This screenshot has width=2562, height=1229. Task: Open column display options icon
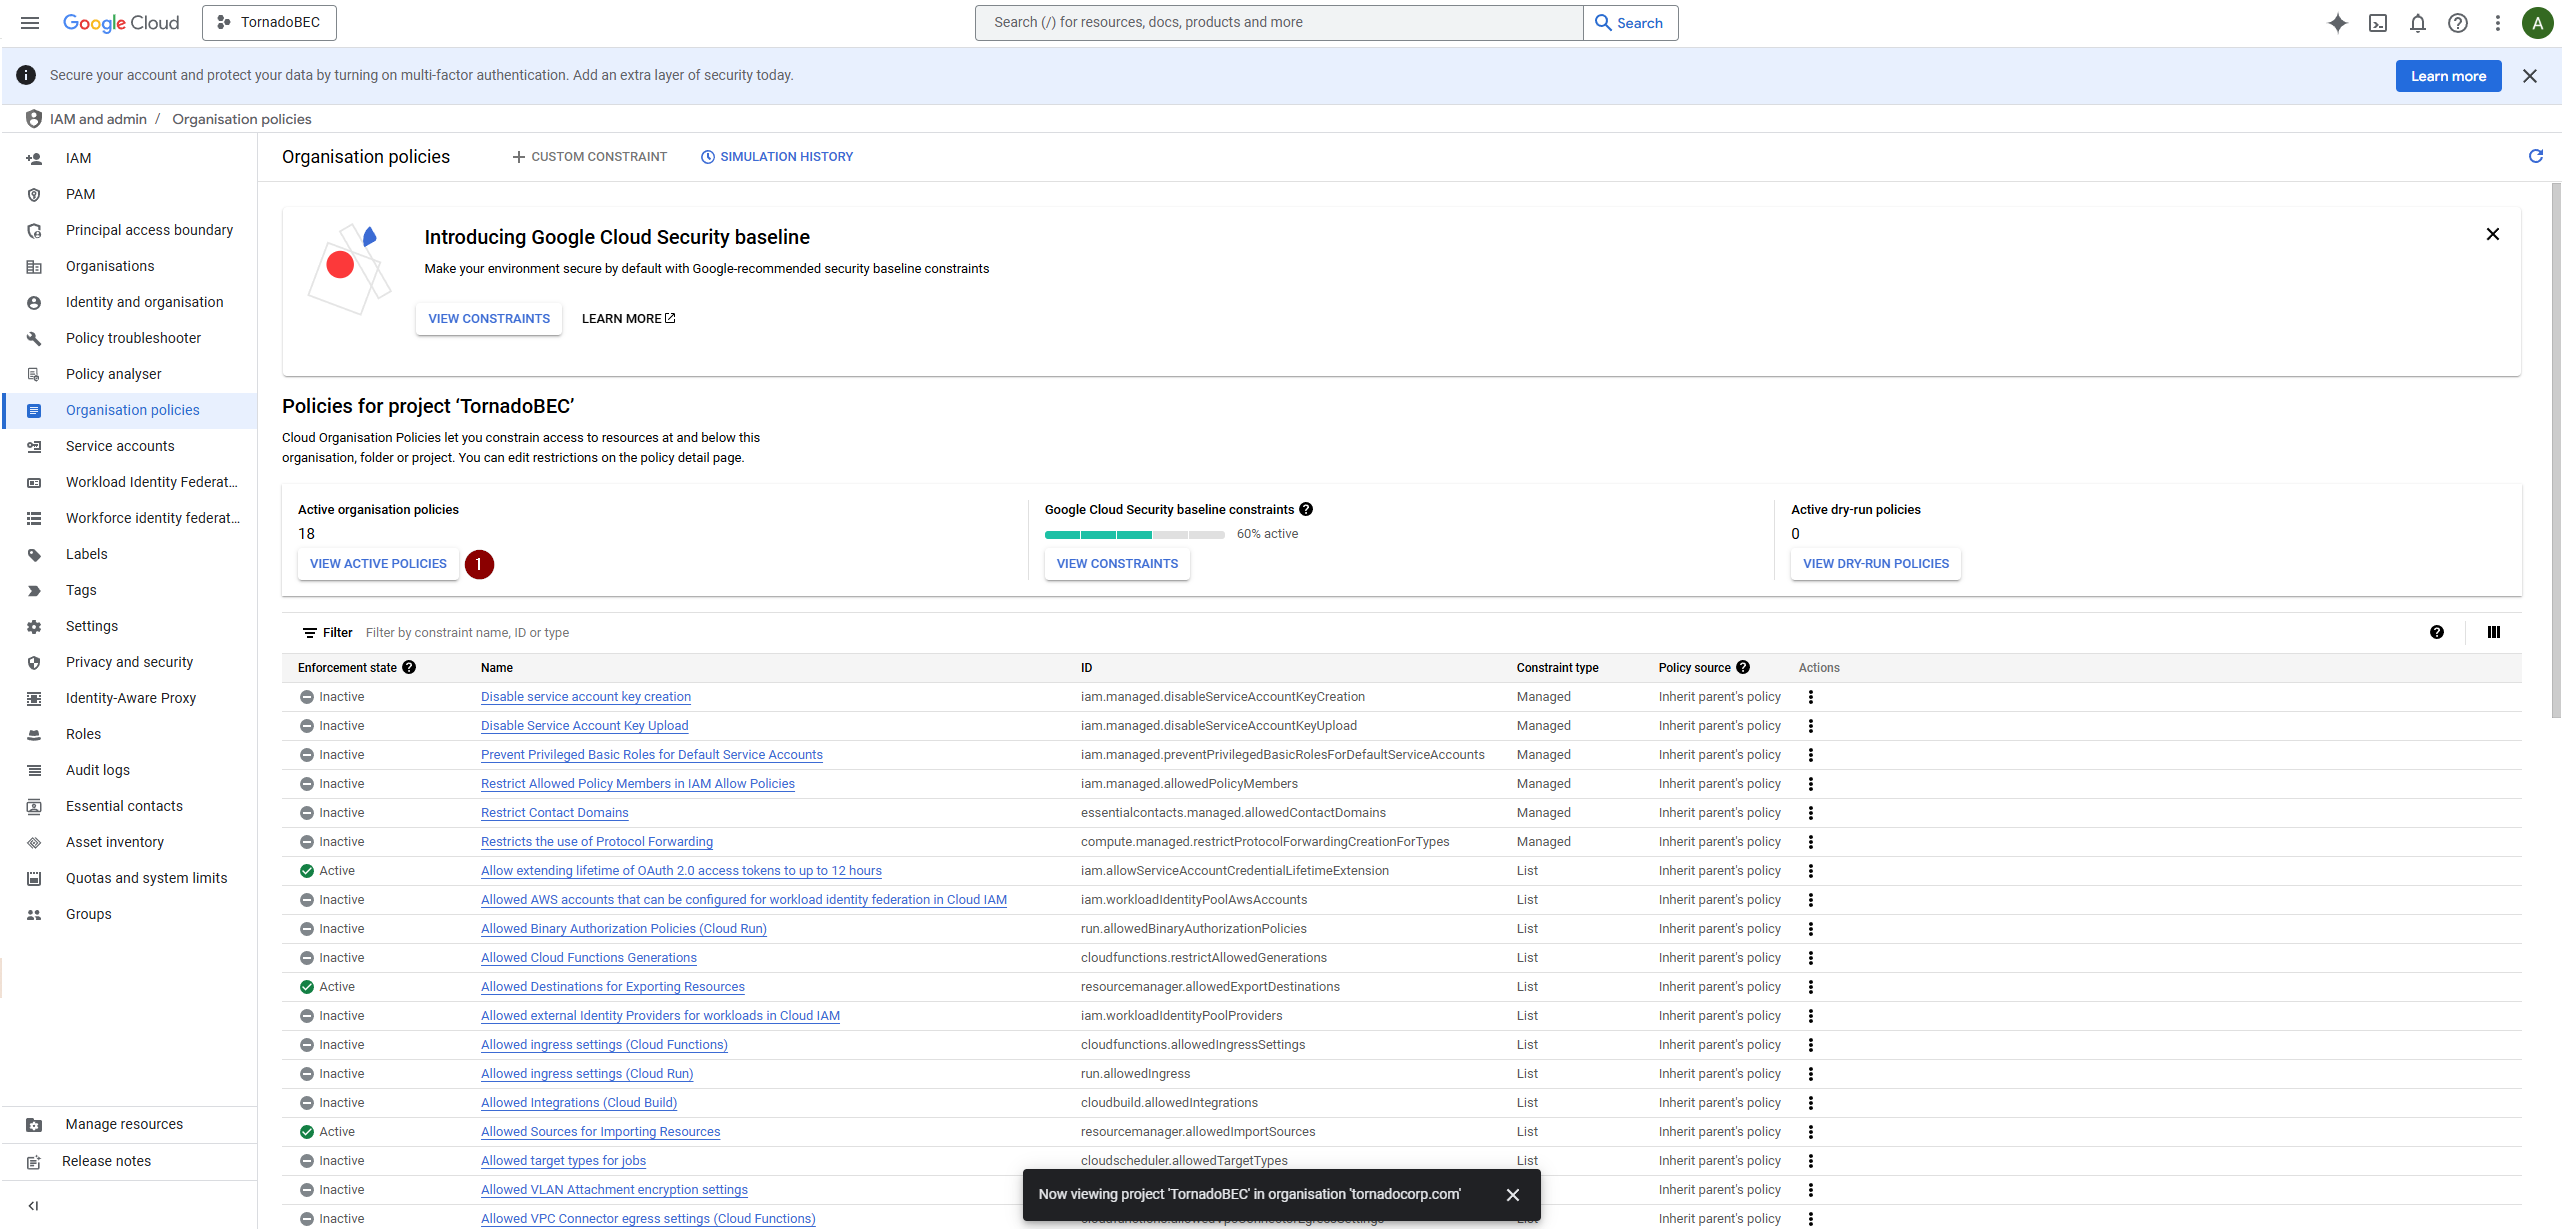click(2493, 632)
